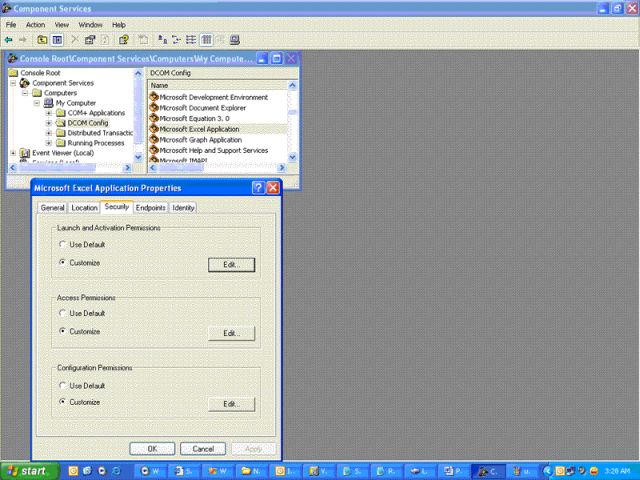Expand the Distributed Transaction node

tap(49, 133)
